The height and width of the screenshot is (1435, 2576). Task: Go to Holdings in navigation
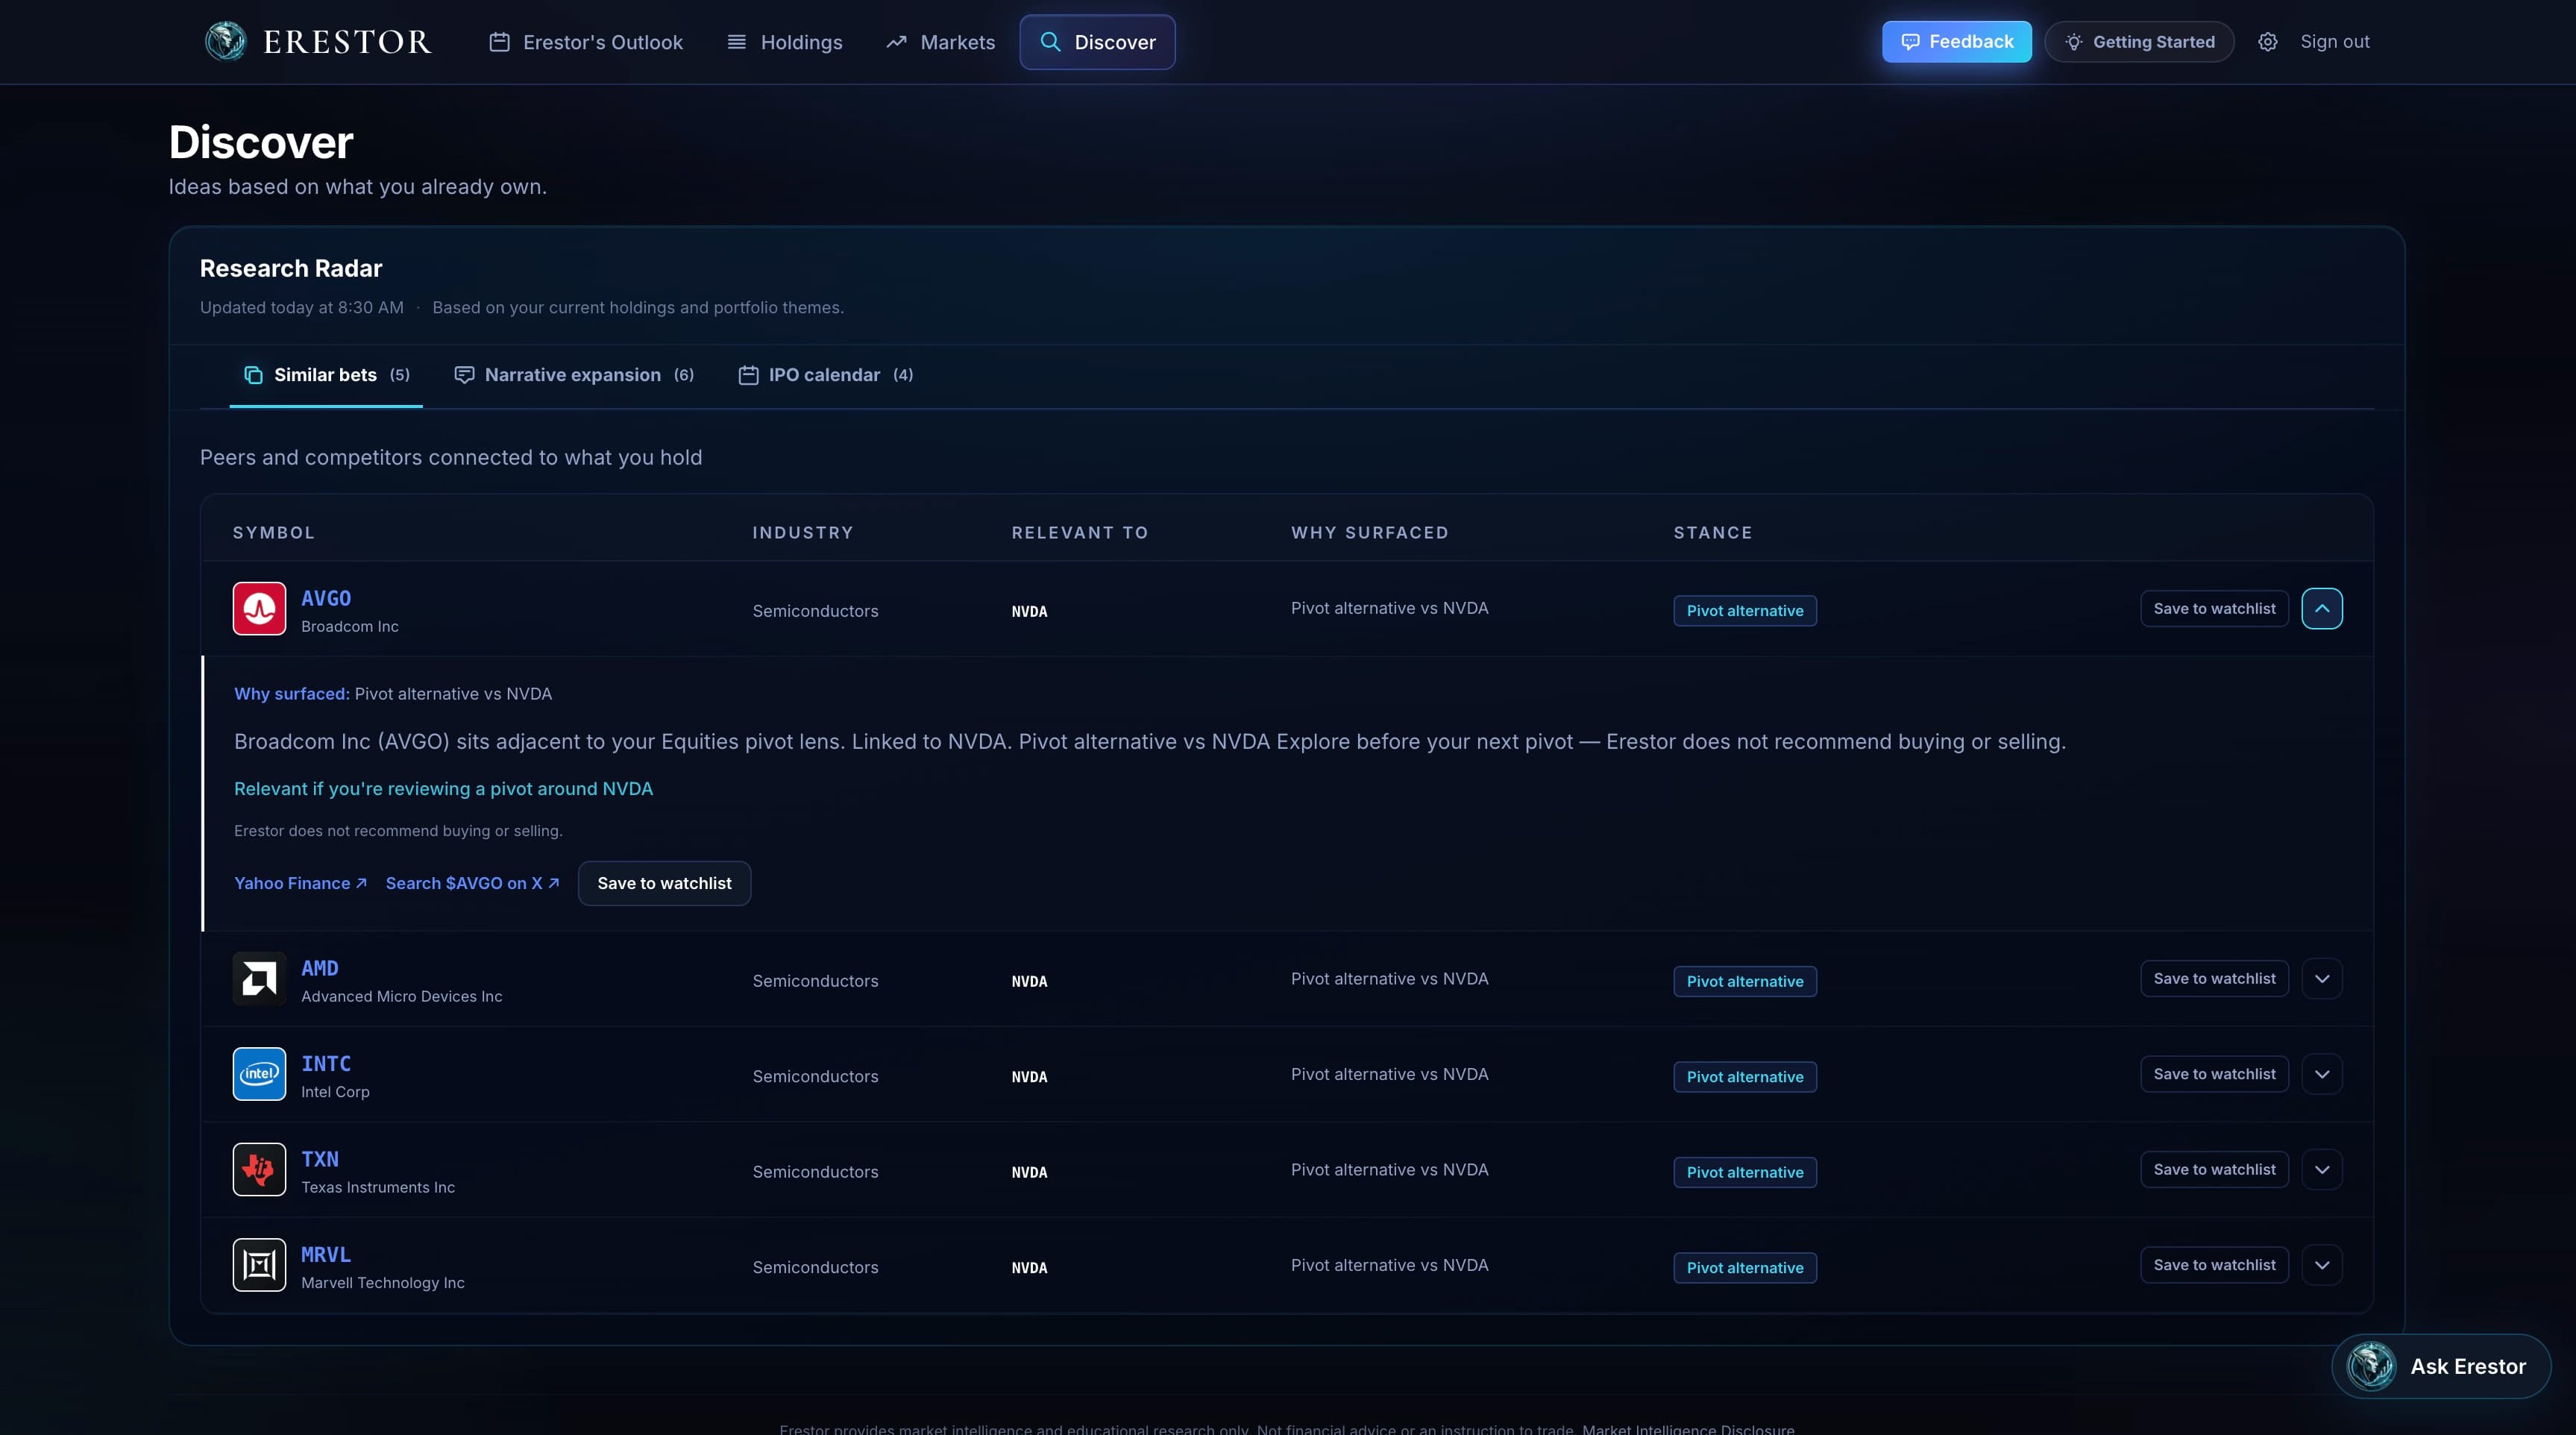[x=784, y=42]
